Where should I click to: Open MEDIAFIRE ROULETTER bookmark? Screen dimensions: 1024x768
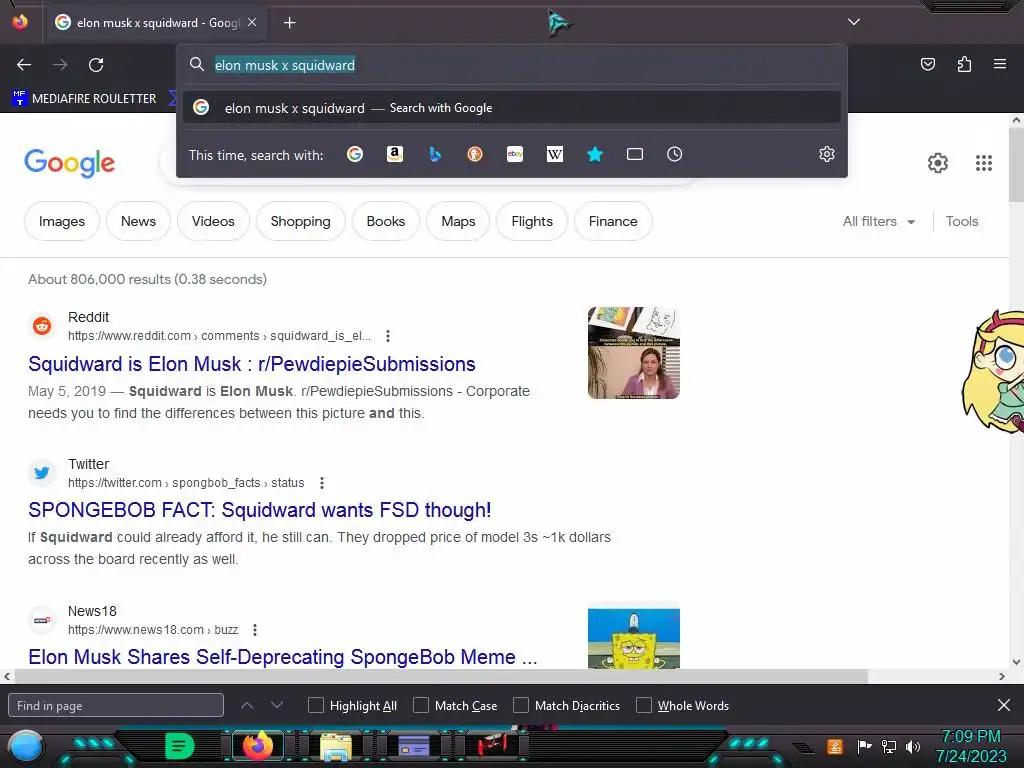tap(84, 99)
